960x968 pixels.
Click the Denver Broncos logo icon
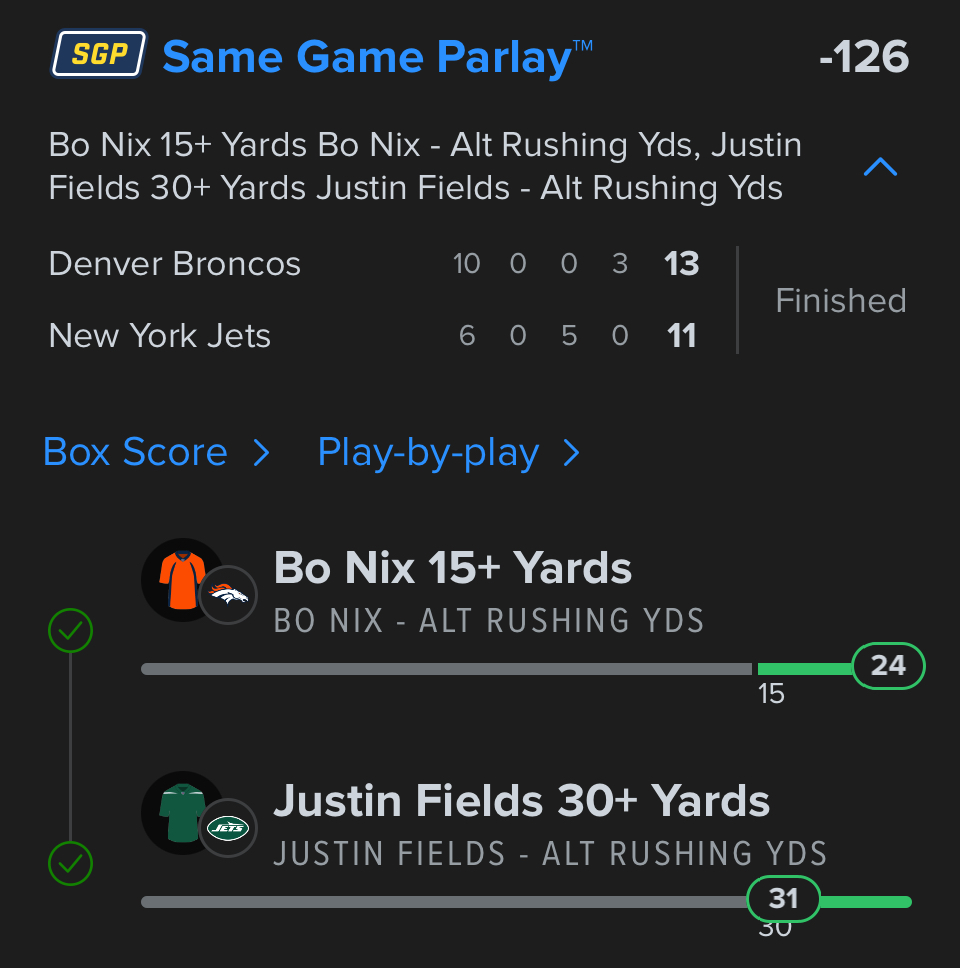[228, 595]
